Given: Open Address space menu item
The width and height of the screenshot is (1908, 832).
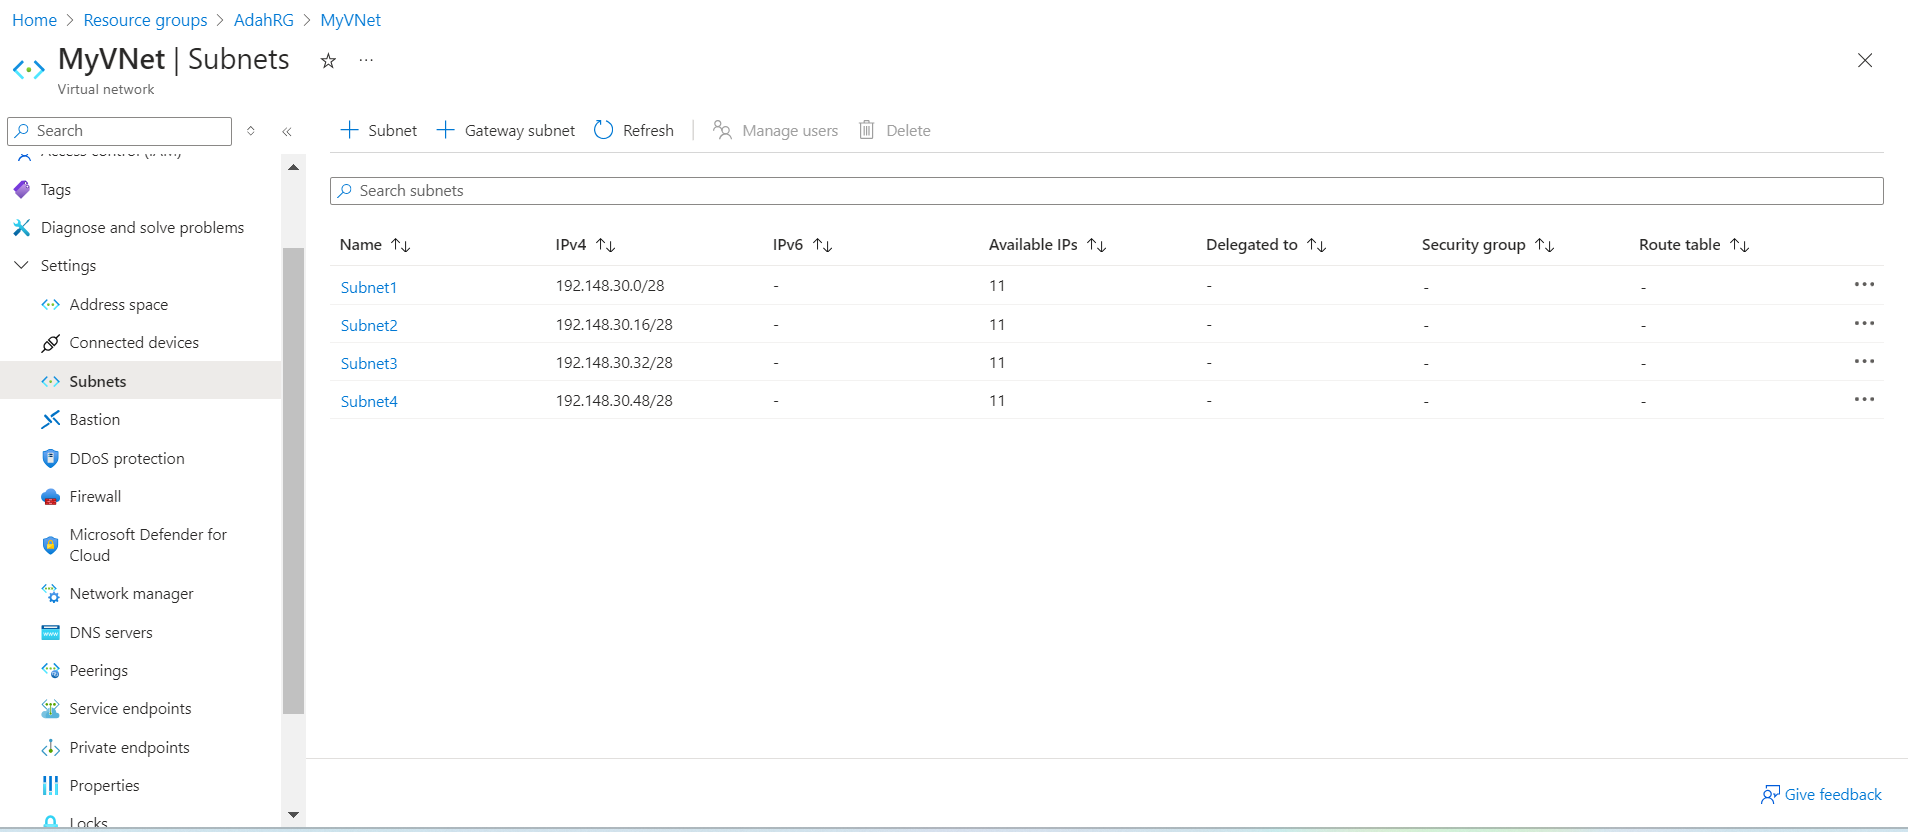Looking at the screenshot, I should coord(118,305).
